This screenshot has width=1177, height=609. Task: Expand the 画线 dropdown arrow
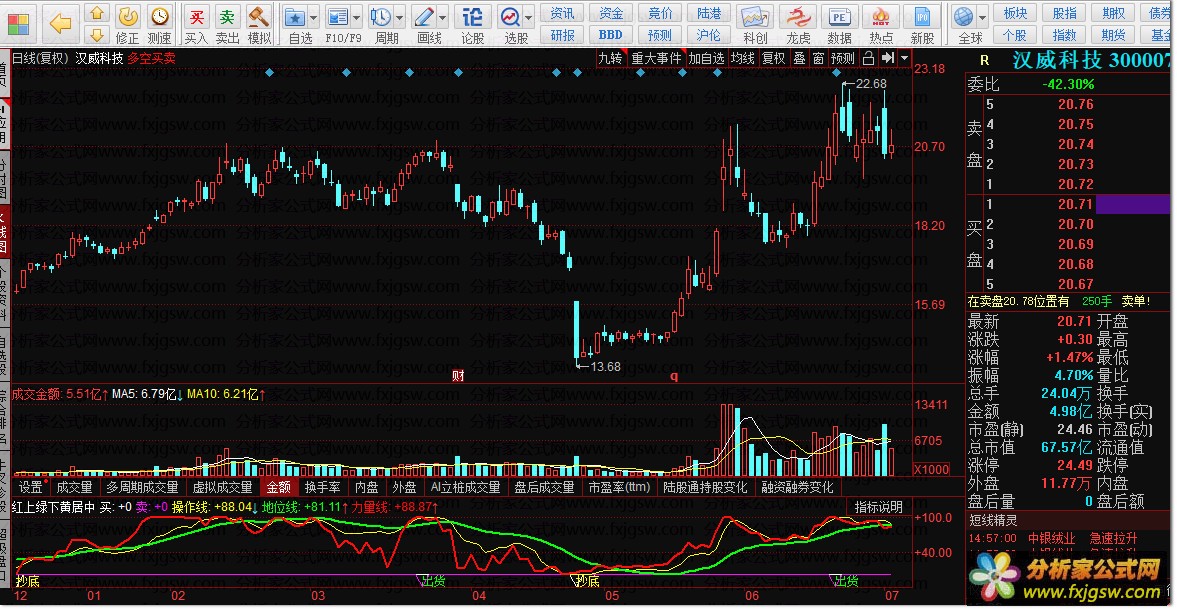pyautogui.click(x=444, y=17)
